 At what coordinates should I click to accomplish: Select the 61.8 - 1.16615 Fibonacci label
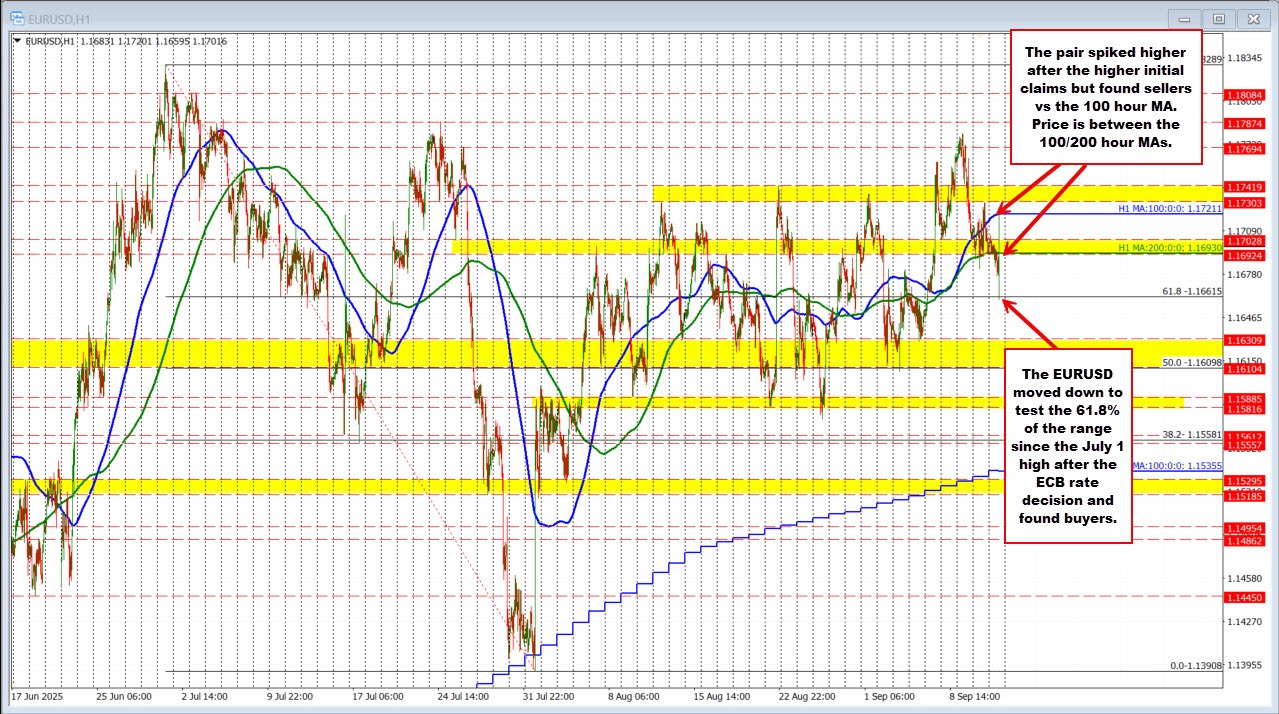point(1192,290)
